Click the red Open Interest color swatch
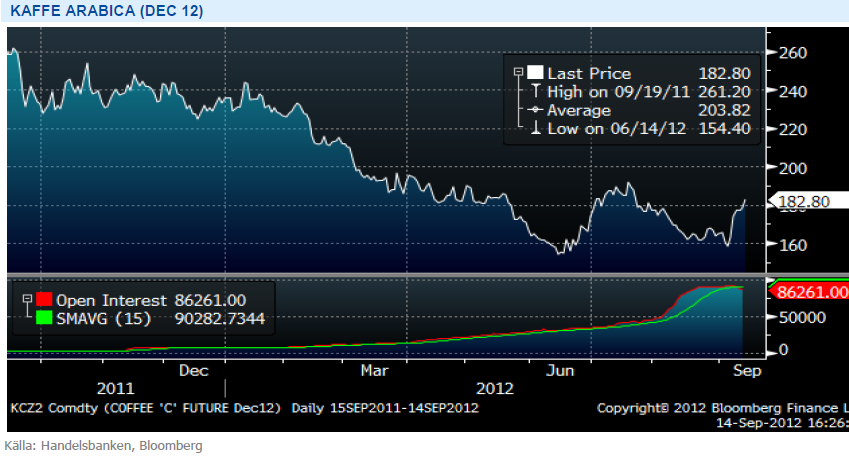This screenshot has width=849, height=459. coord(43,299)
